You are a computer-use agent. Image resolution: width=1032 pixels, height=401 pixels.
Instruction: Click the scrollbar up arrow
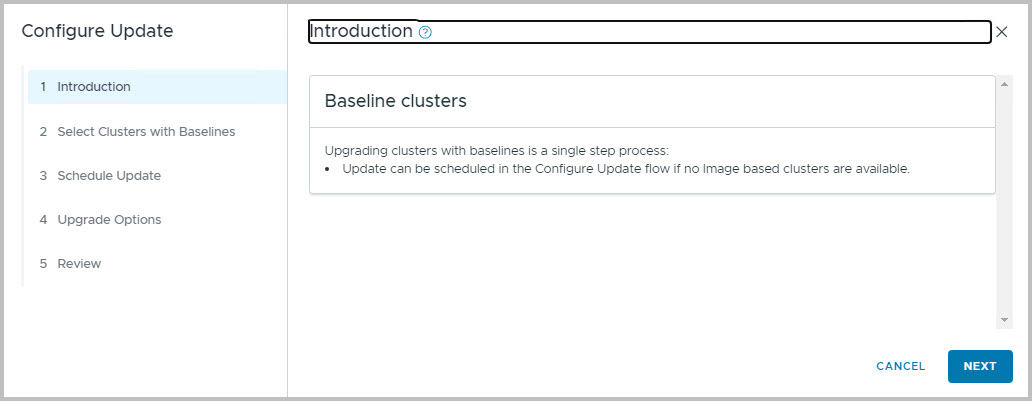[x=1004, y=84]
